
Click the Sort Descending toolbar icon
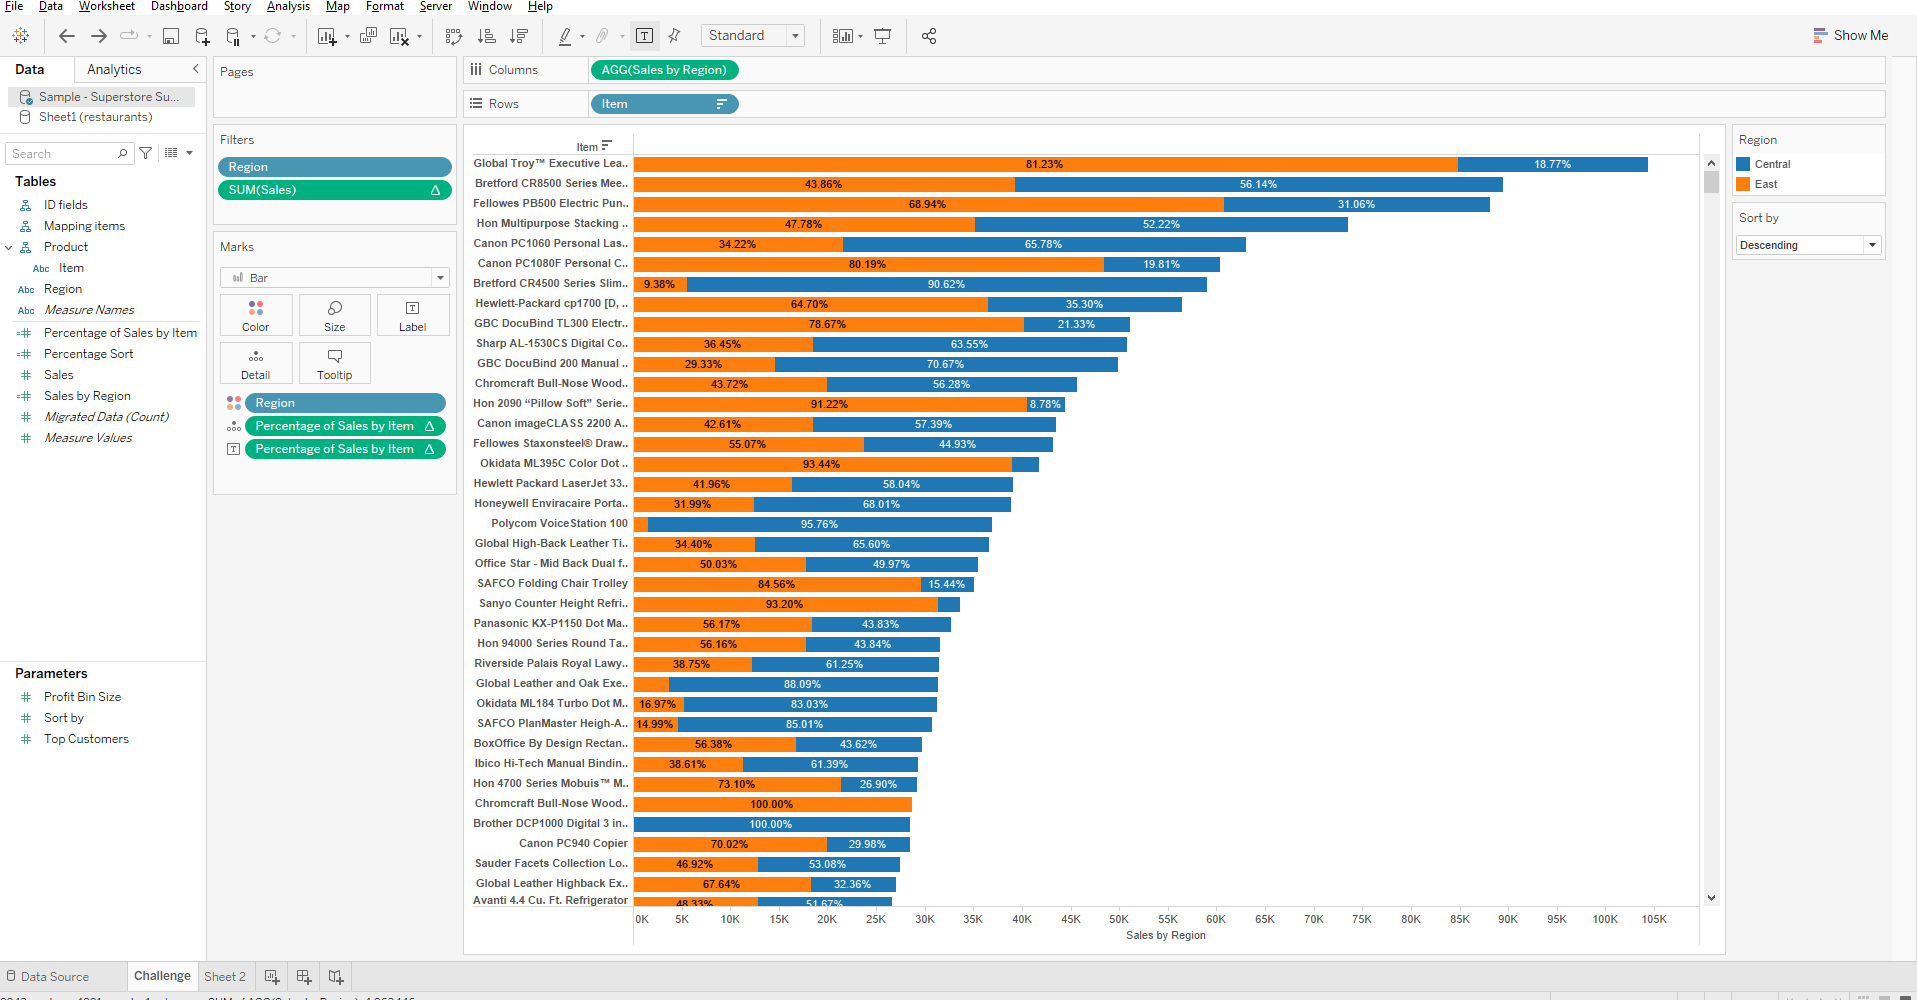[519, 35]
